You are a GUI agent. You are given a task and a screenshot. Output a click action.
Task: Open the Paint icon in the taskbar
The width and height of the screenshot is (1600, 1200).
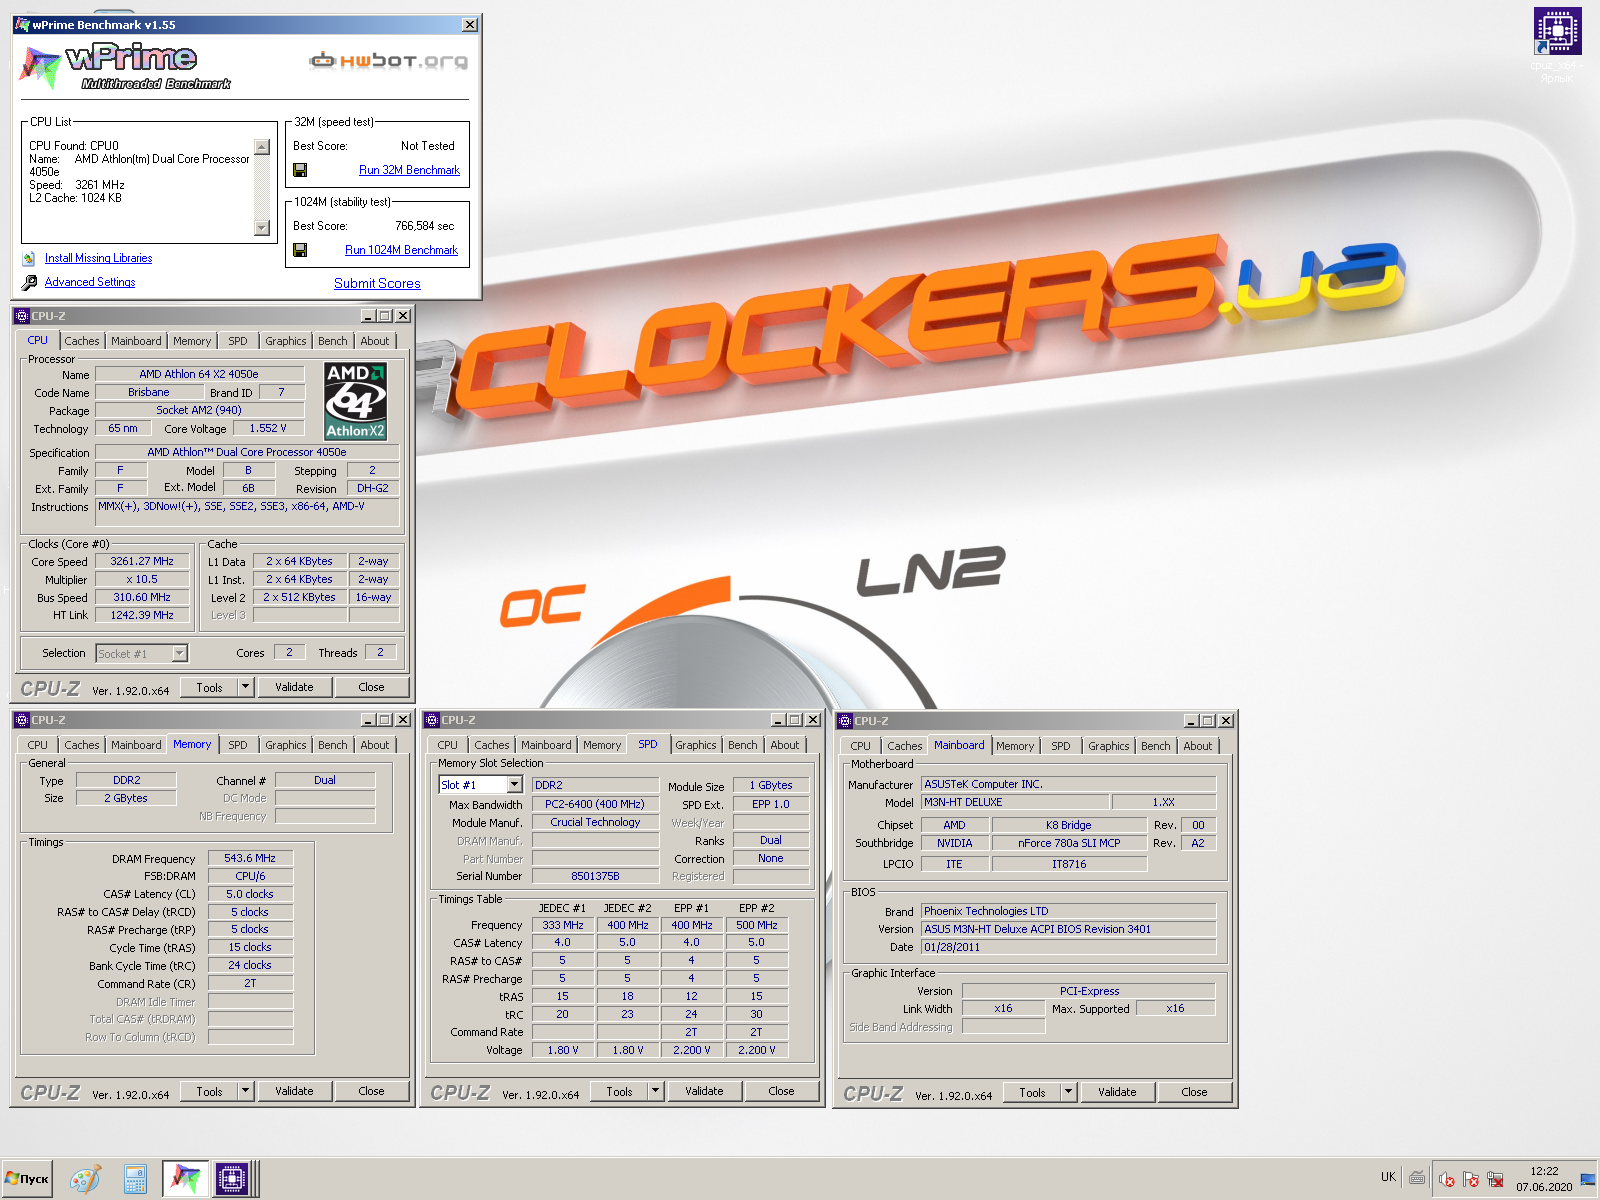85,1179
